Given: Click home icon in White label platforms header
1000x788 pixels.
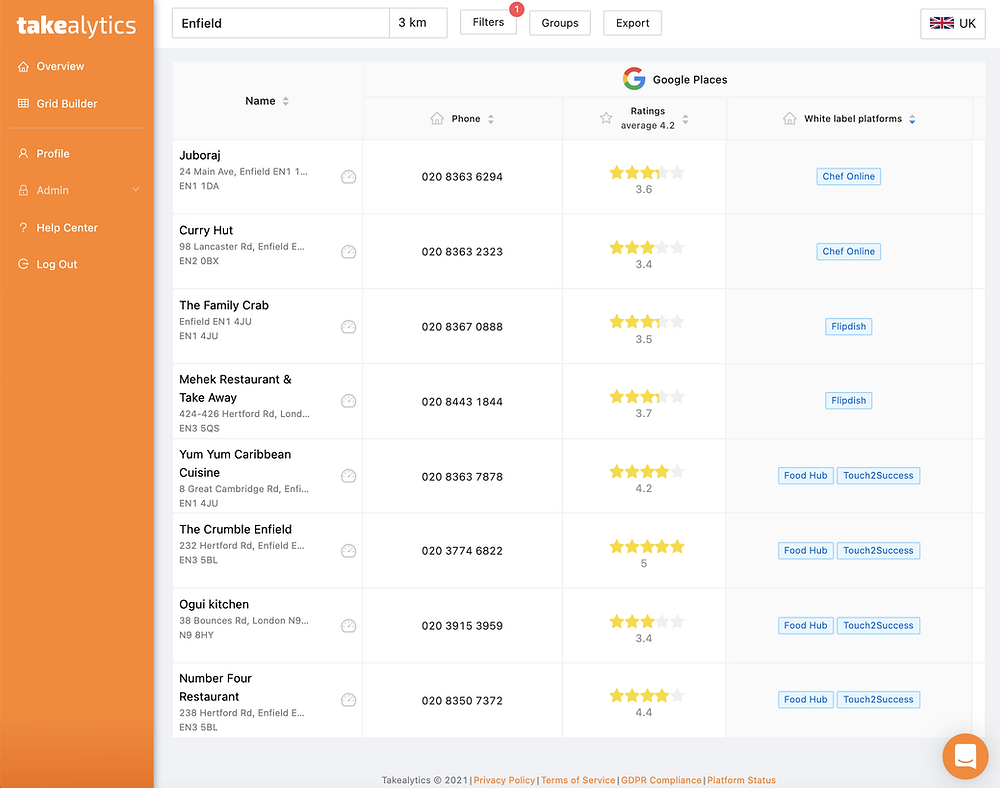Looking at the screenshot, I should pos(790,119).
